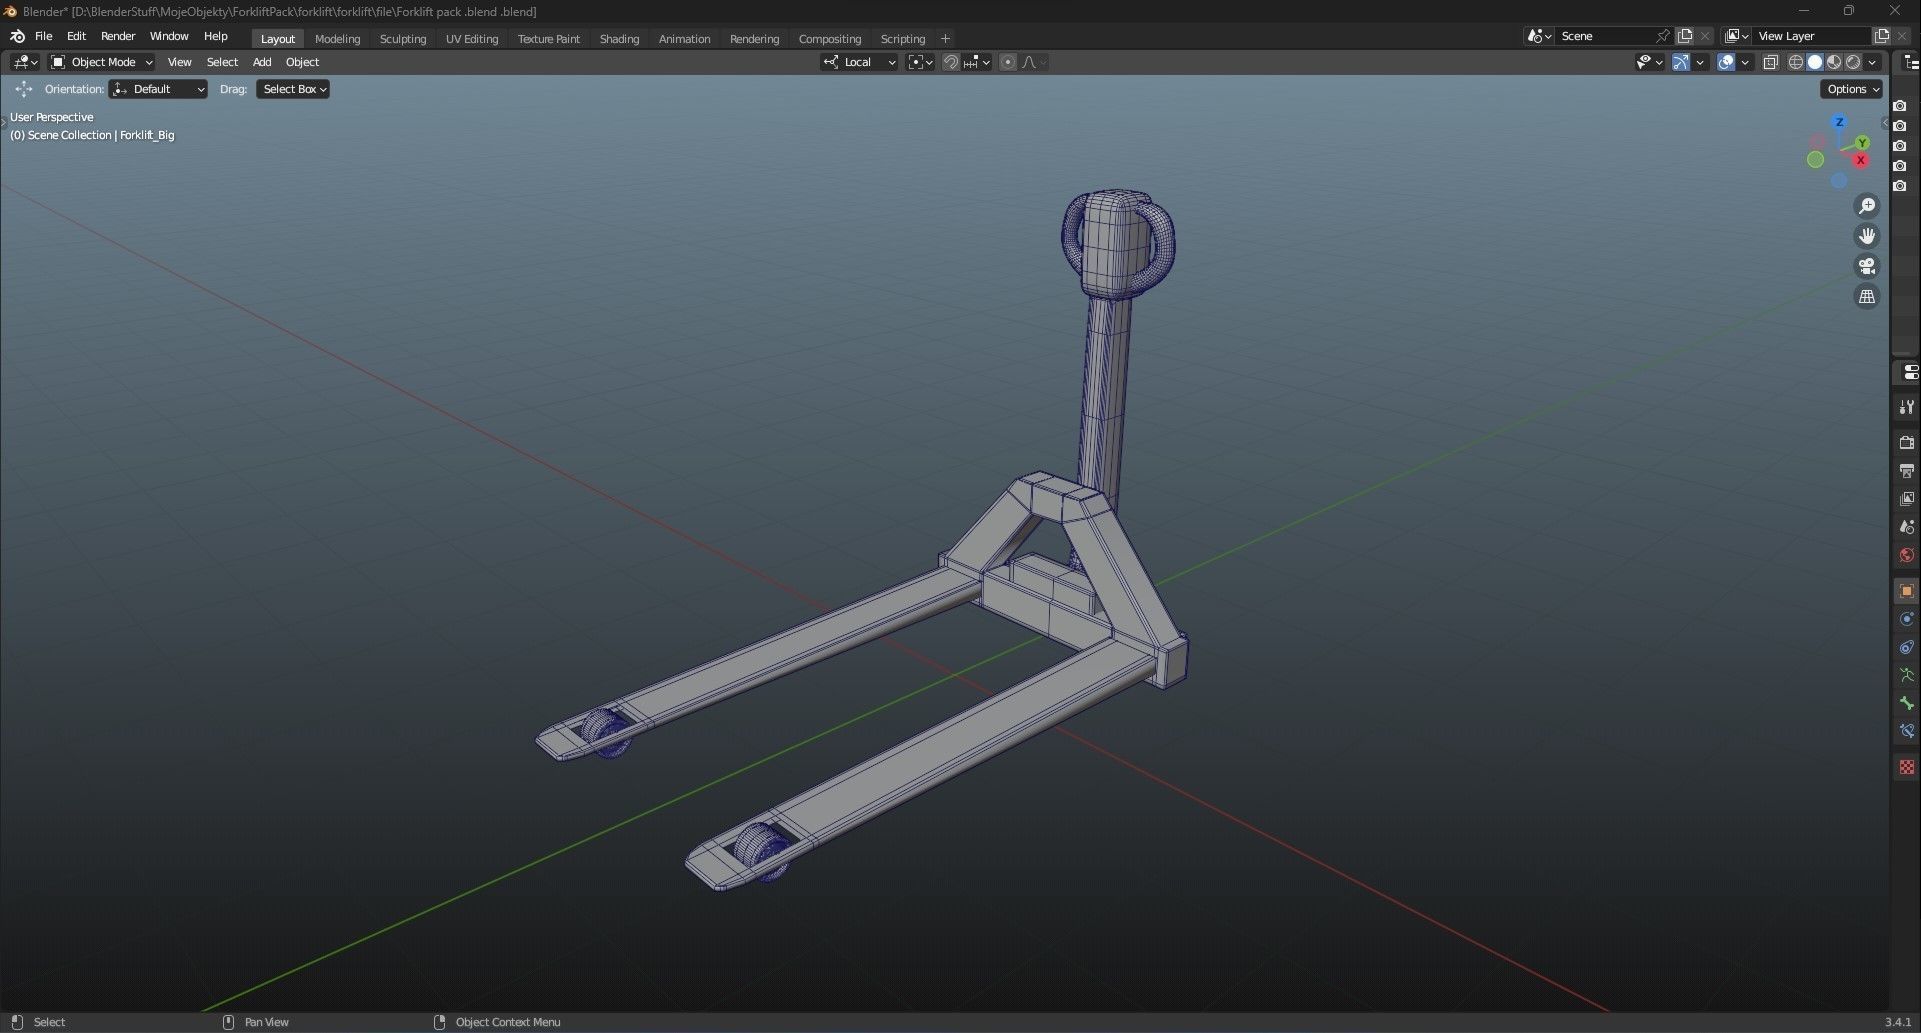Switch to rendered viewport shading

1853,62
